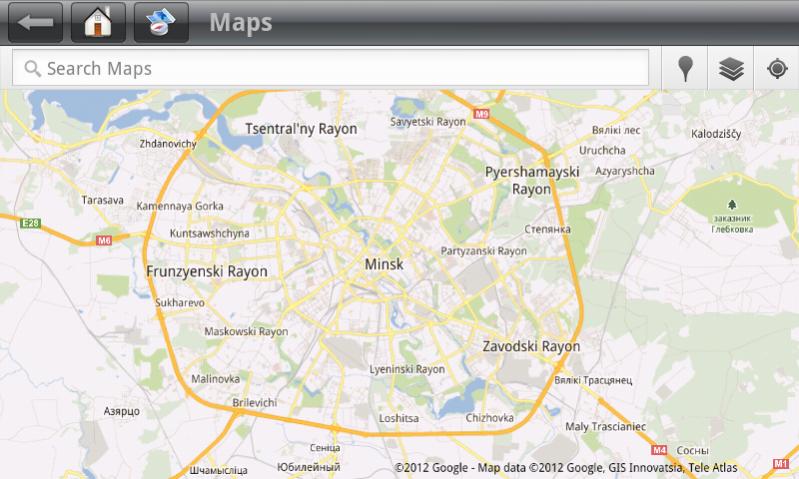The height and width of the screenshot is (479, 799).
Task: Tap the Сосны label
Action: [692, 450]
